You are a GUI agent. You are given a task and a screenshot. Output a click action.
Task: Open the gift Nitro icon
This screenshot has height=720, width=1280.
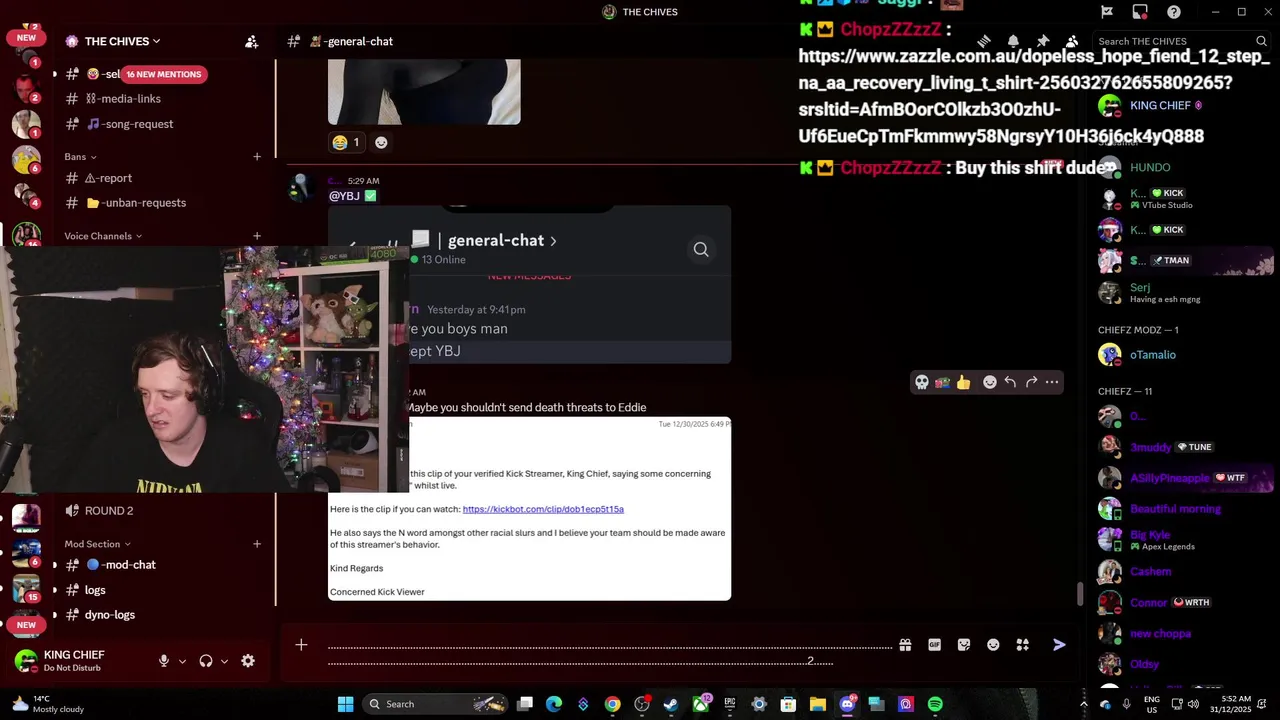[x=905, y=645]
